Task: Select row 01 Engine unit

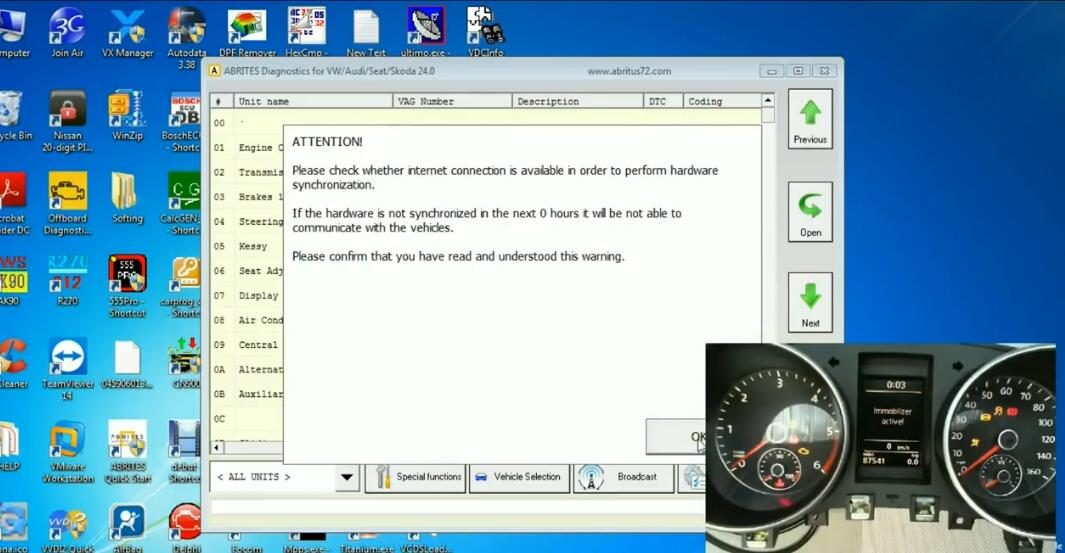Action: click(247, 147)
